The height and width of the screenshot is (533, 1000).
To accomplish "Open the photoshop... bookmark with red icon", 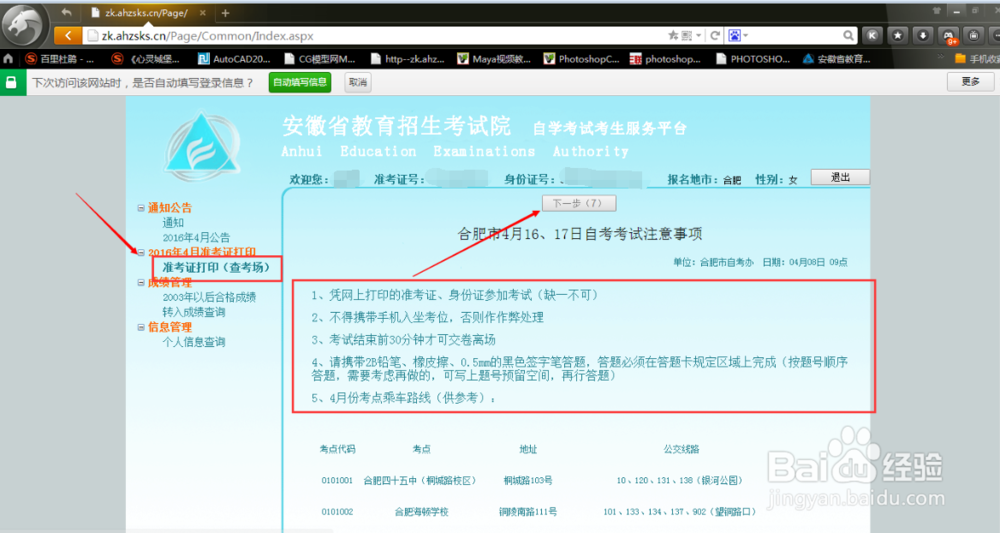I will click(665, 59).
